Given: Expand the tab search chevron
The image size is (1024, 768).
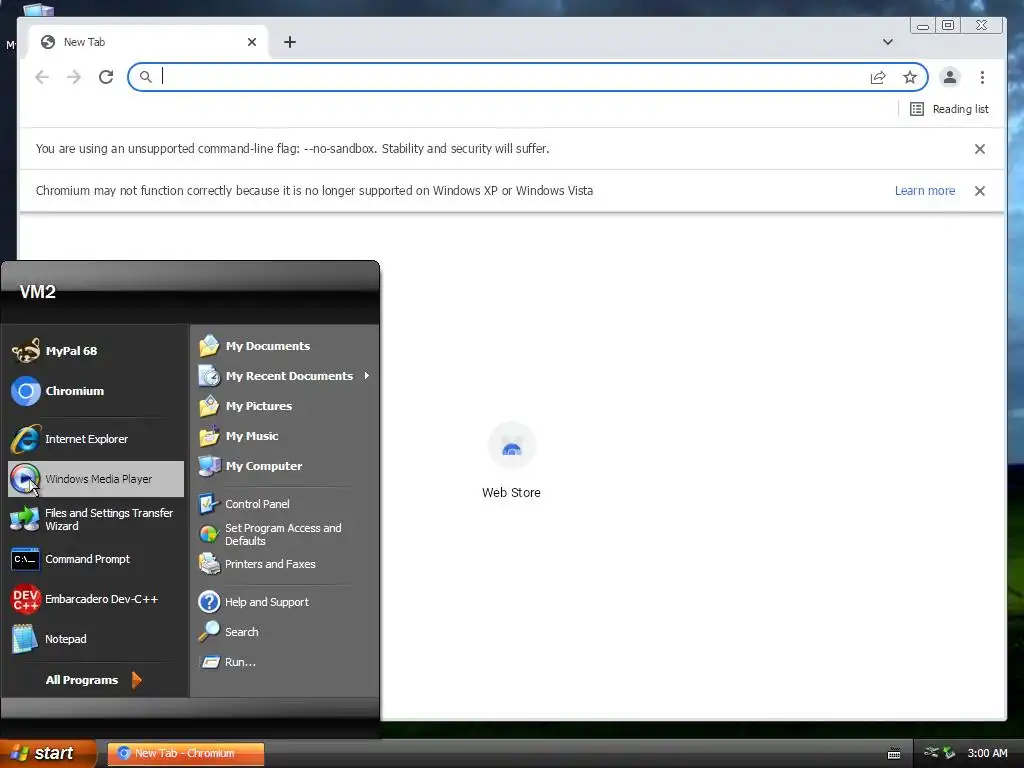Looking at the screenshot, I should click(888, 42).
